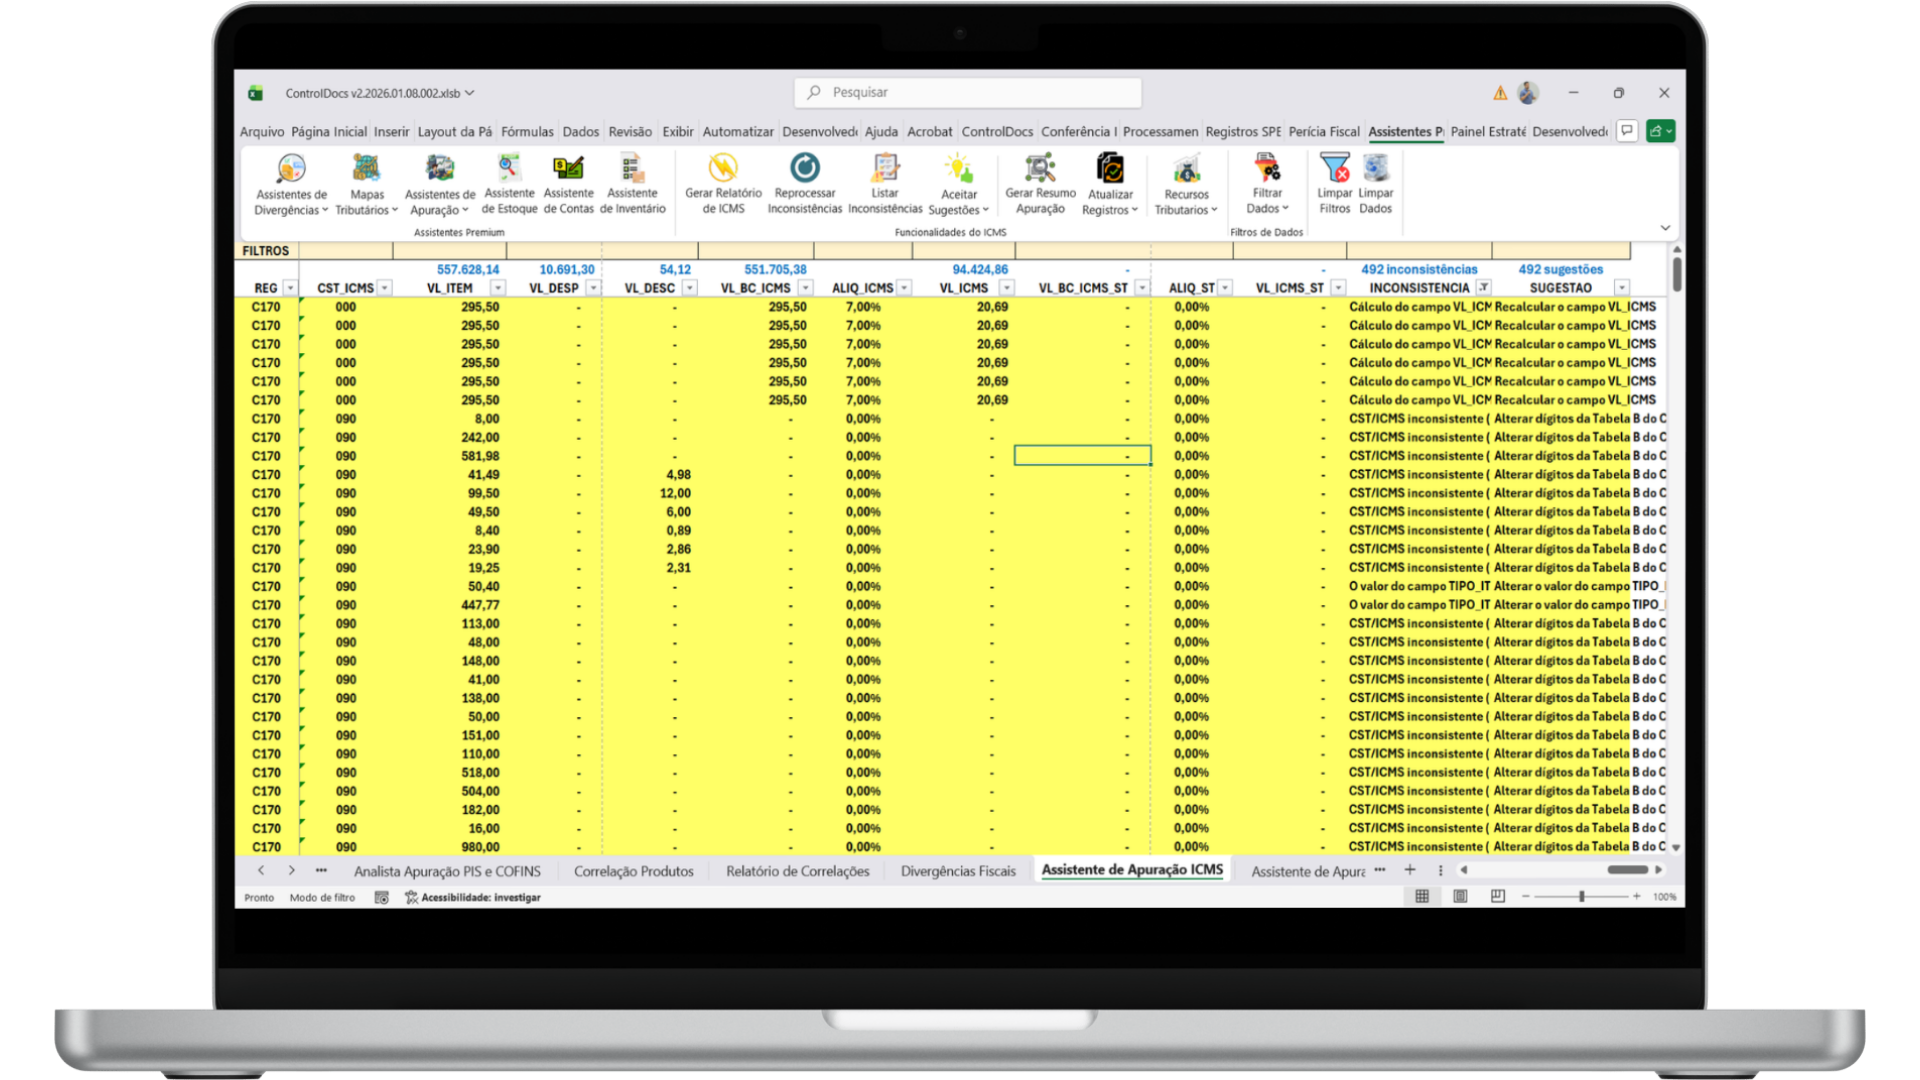
Task: Click the Pesquisar search box
Action: coord(967,92)
